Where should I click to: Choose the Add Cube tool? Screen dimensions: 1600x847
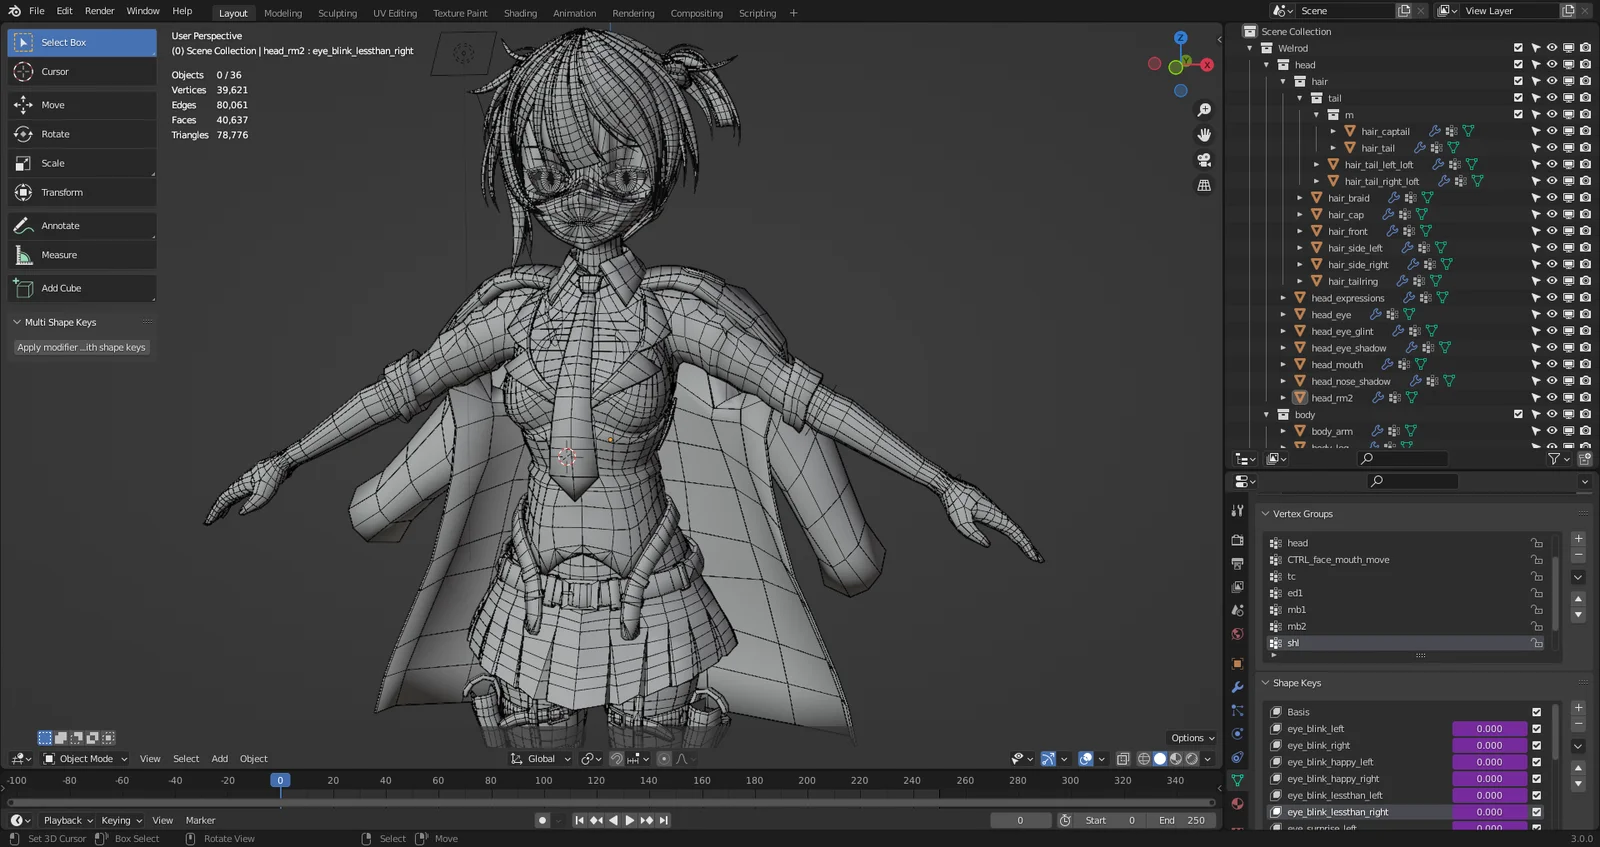61,288
